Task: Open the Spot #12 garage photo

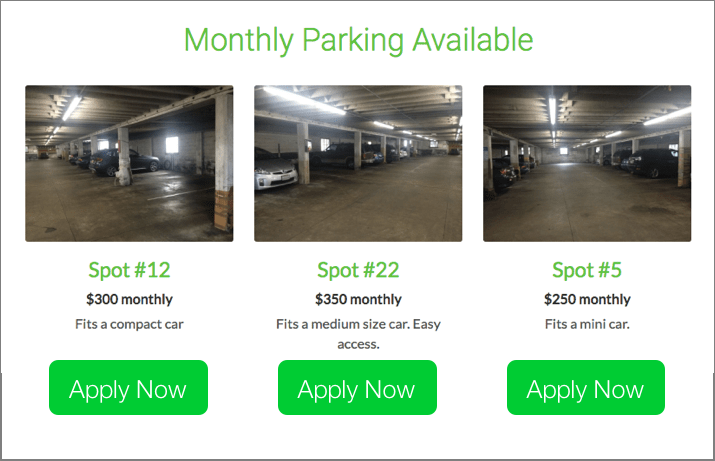Action: pos(129,163)
